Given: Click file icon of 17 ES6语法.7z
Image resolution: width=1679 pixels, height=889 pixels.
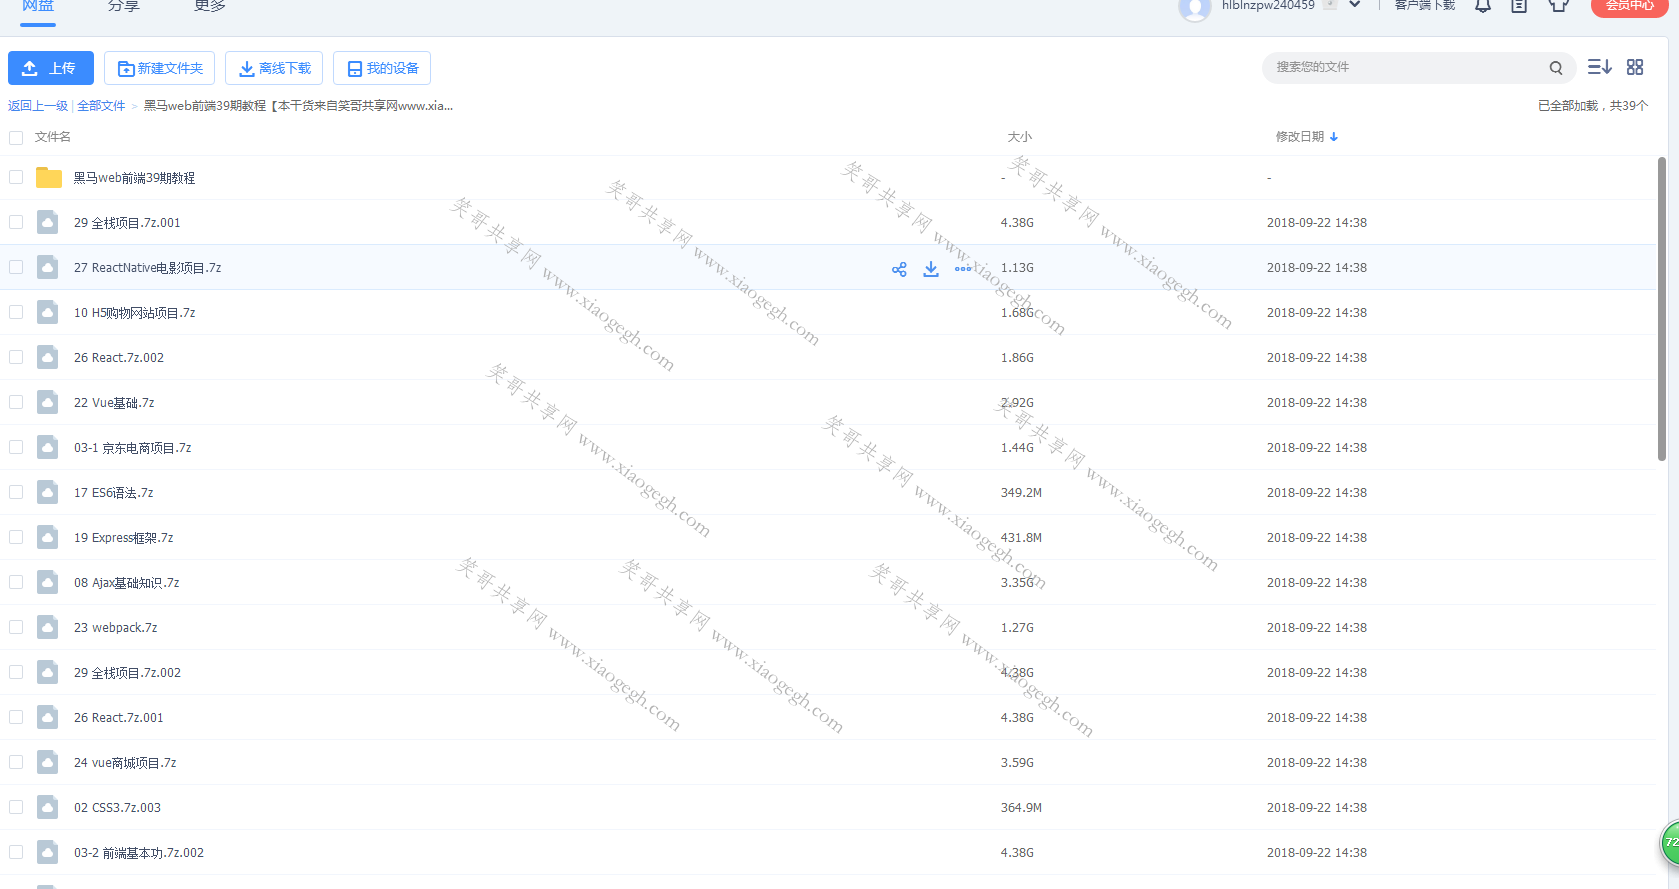Looking at the screenshot, I should 47,492.
